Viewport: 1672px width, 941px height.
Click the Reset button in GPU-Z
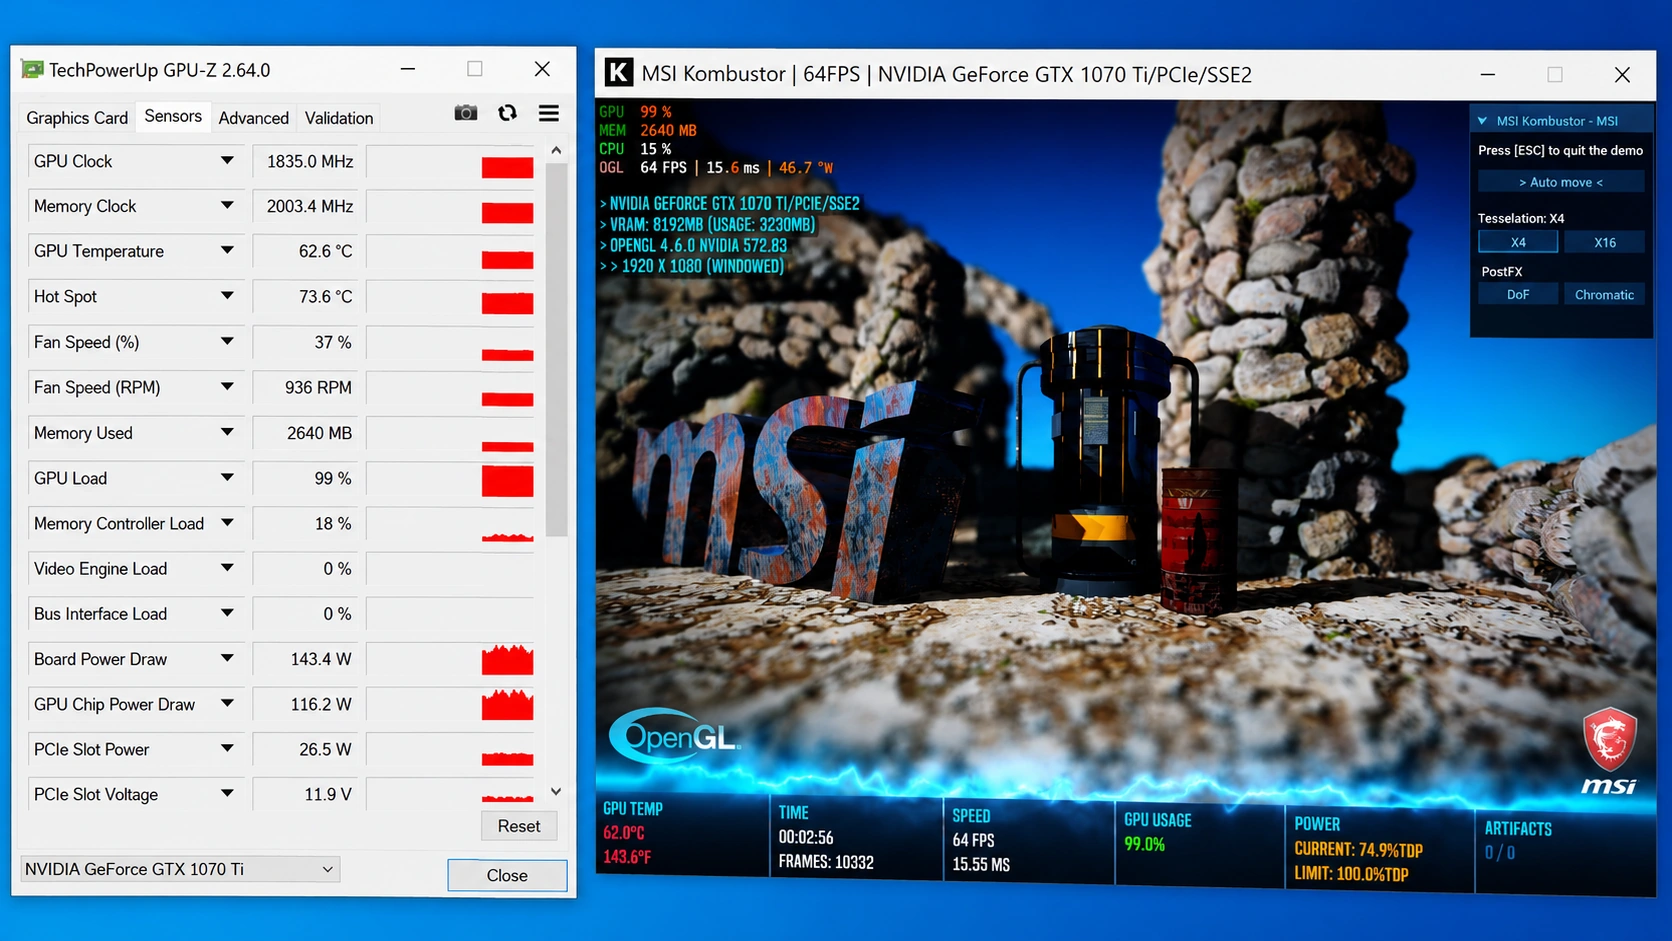pyautogui.click(x=519, y=826)
